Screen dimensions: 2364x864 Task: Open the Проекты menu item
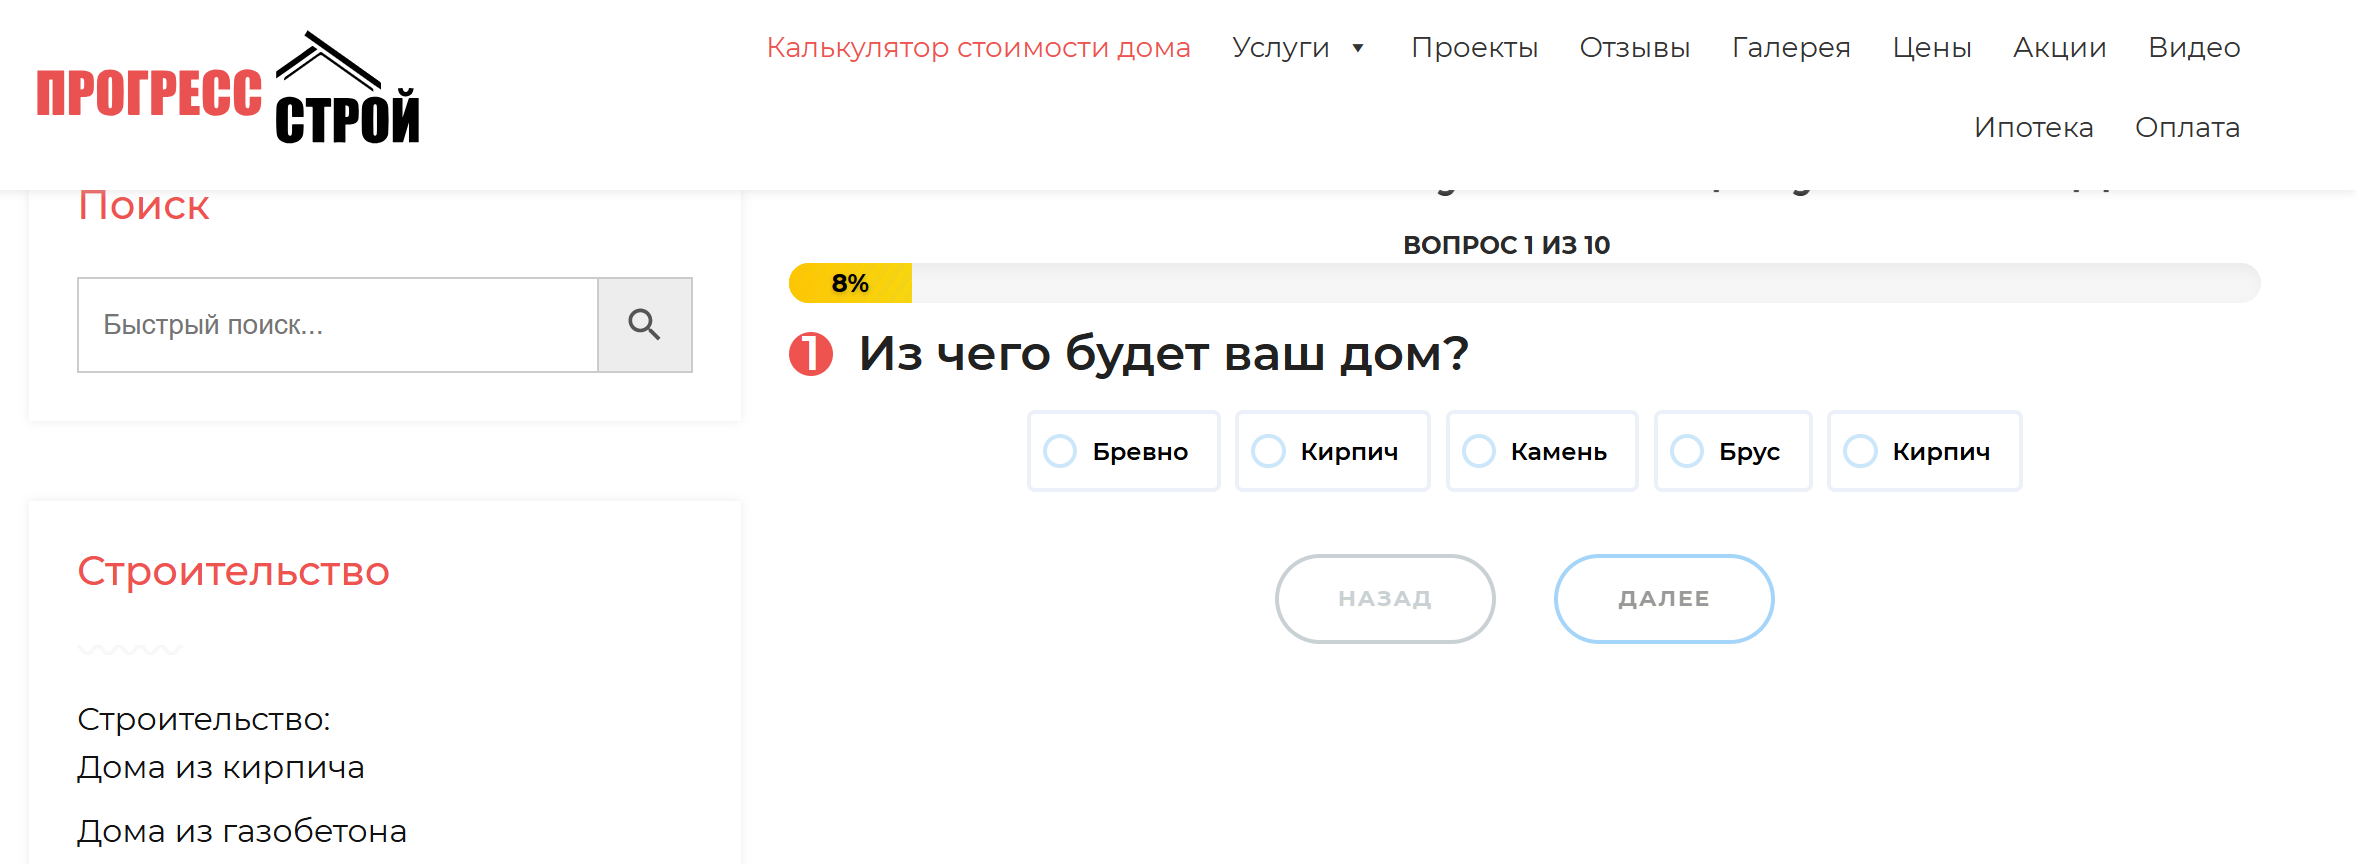tap(1475, 47)
